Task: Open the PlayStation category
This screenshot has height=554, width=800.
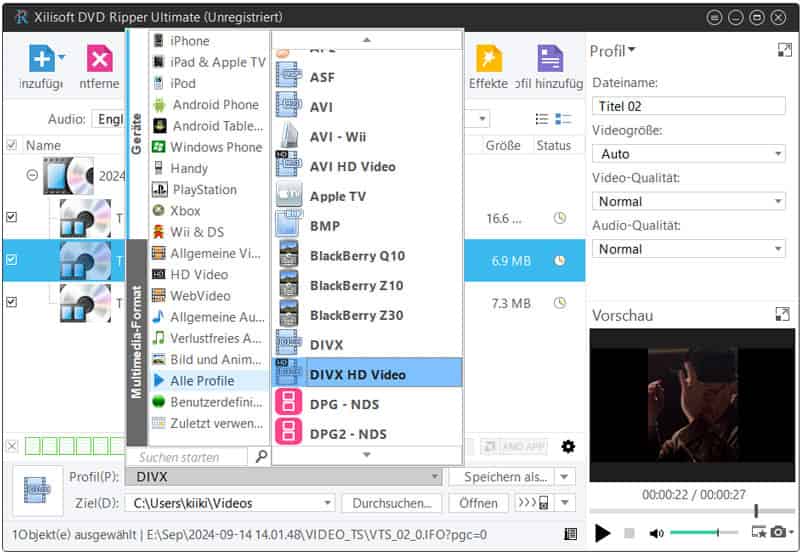Action: (x=209, y=190)
